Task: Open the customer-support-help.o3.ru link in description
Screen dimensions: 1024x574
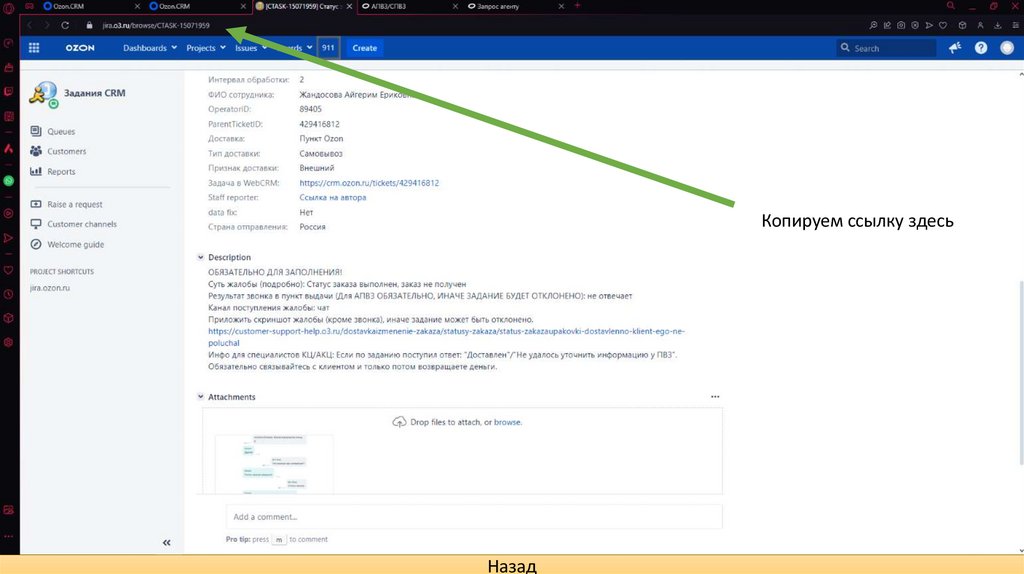Action: click(x=446, y=336)
